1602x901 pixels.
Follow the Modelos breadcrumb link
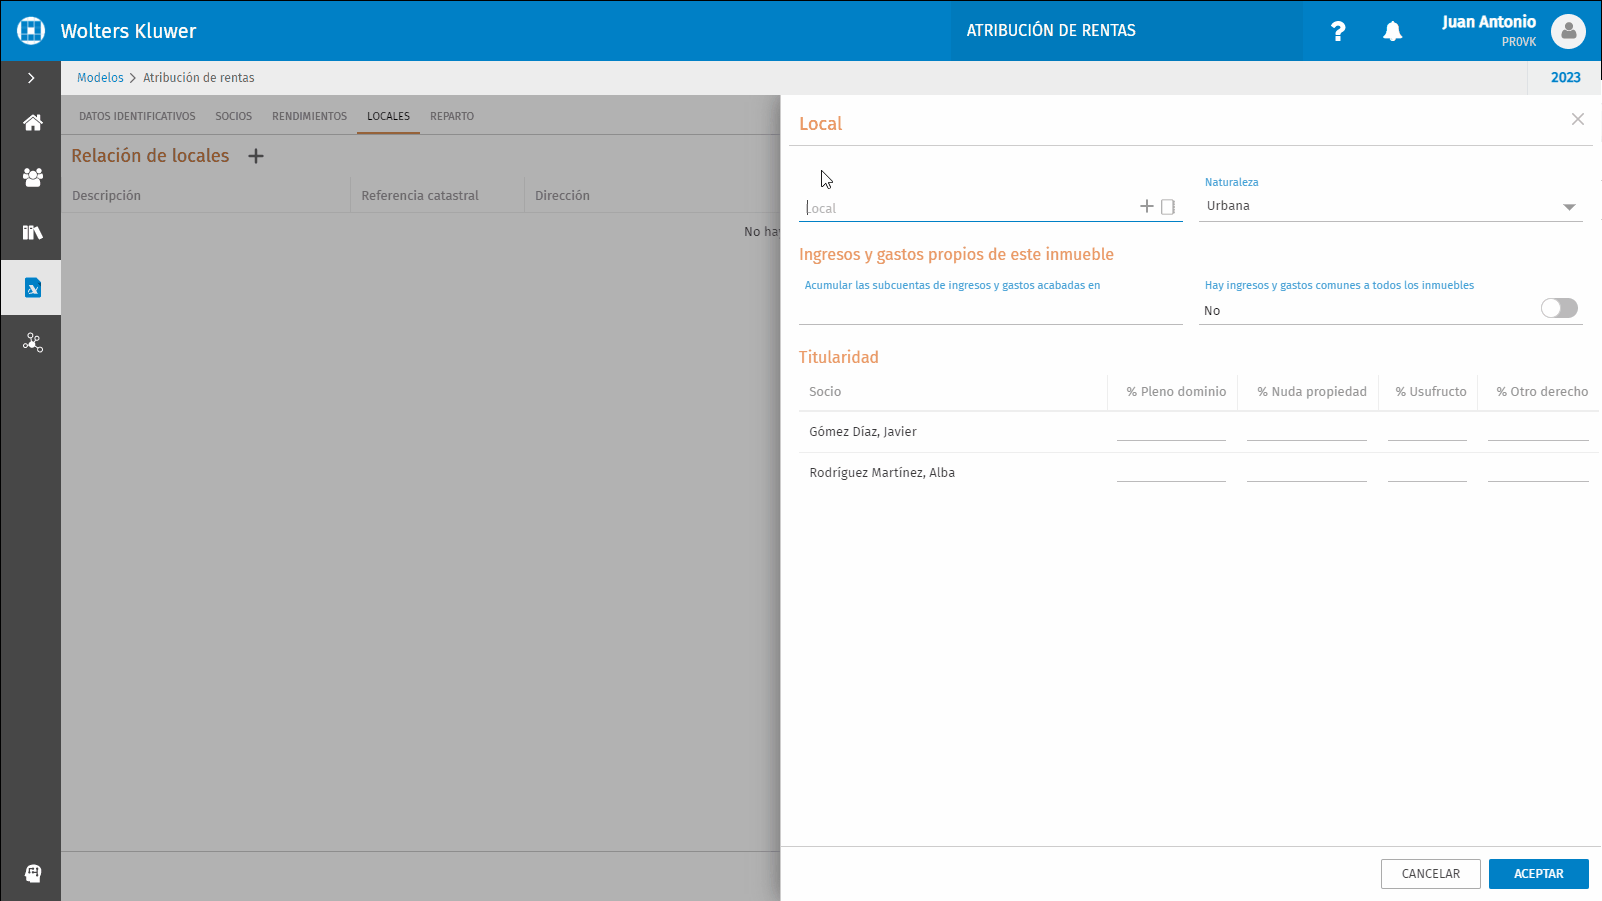tap(101, 78)
